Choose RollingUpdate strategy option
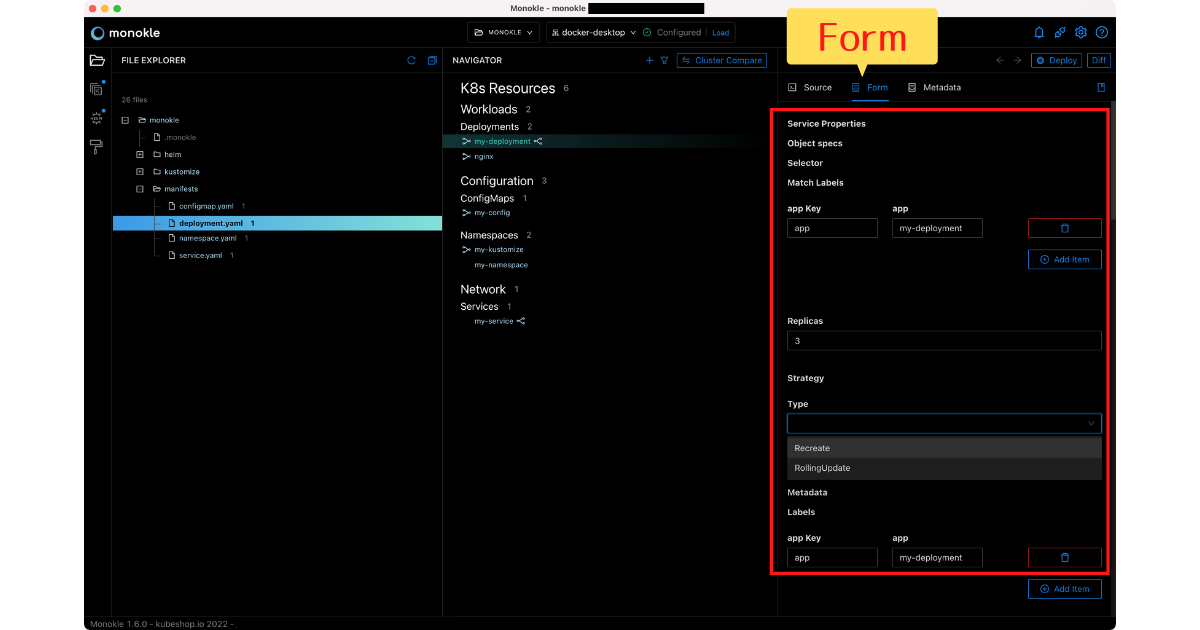Screen dimensions: 1200x630 [x=944, y=468]
